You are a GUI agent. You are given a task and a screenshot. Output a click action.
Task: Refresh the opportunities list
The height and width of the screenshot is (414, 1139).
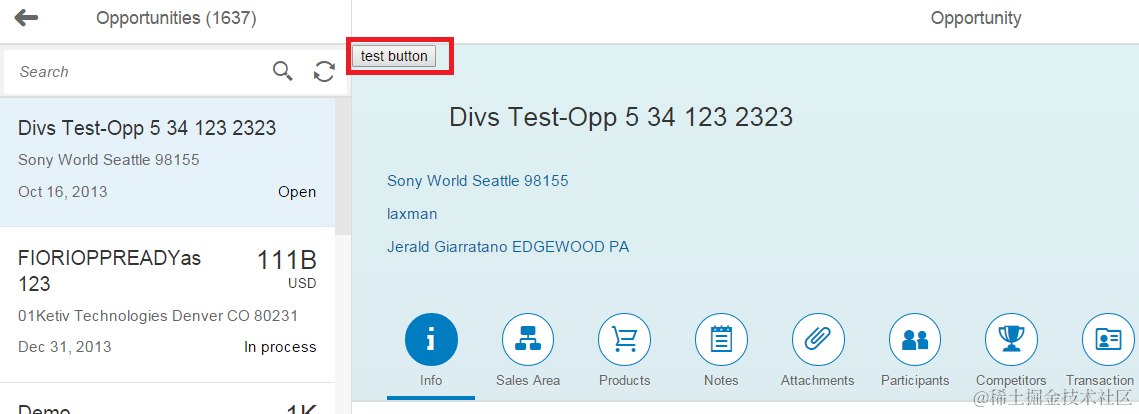point(324,71)
